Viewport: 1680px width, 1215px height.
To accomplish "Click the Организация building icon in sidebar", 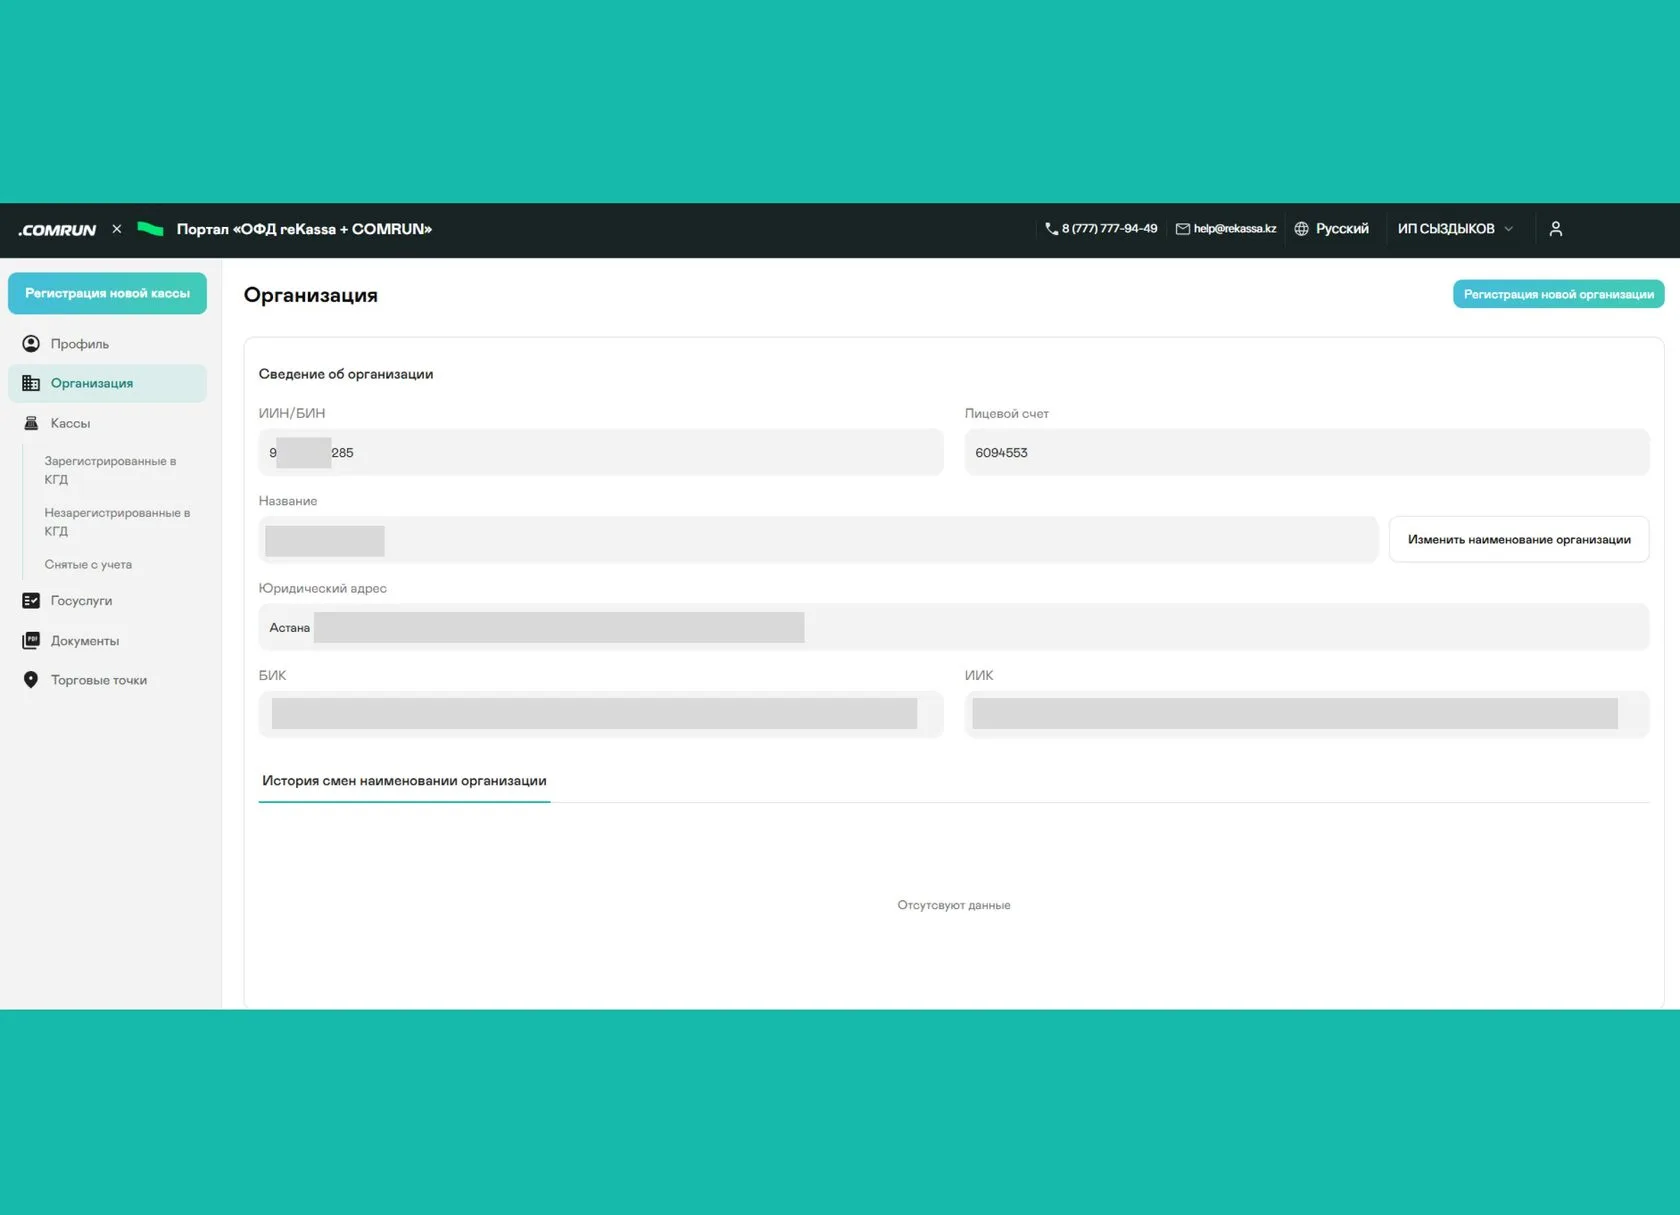I will 31,383.
